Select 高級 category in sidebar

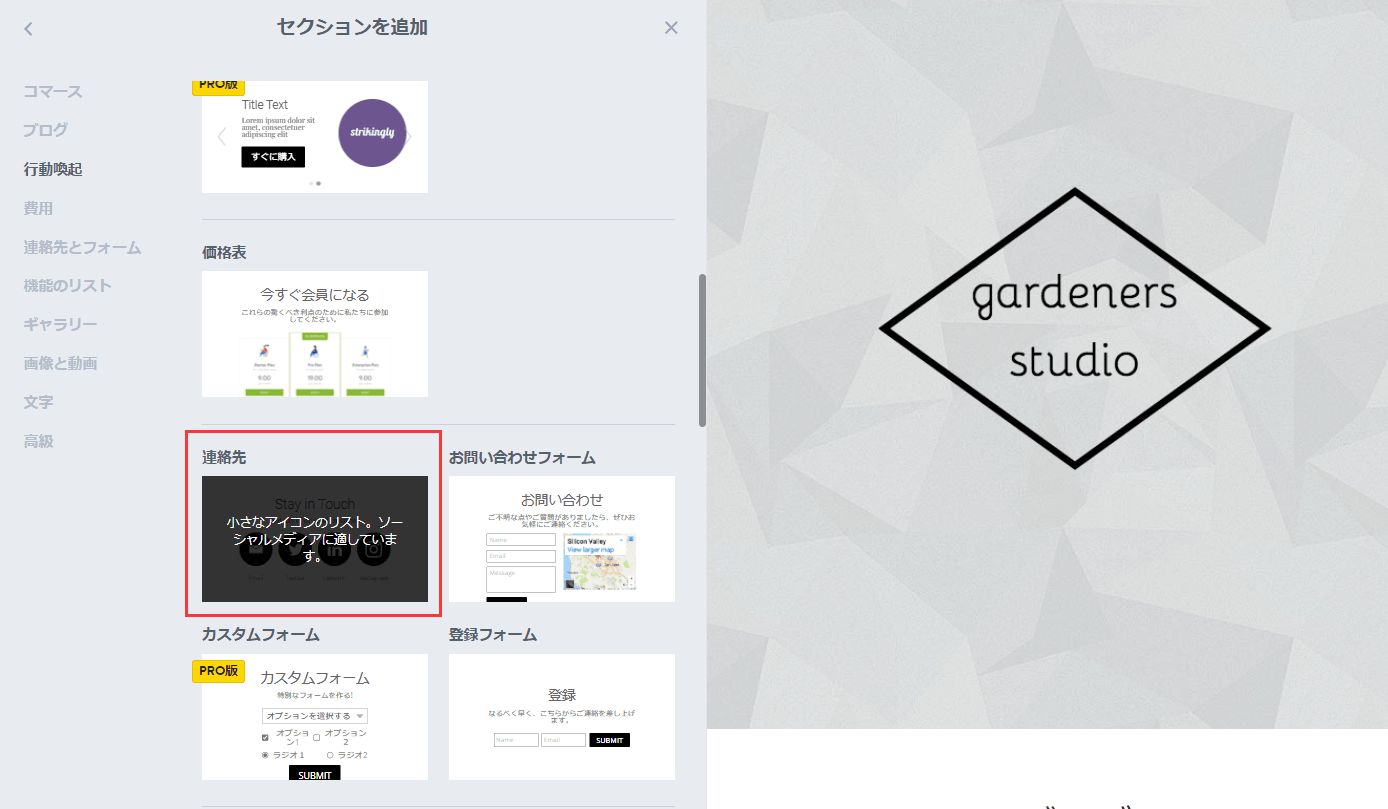coord(38,441)
